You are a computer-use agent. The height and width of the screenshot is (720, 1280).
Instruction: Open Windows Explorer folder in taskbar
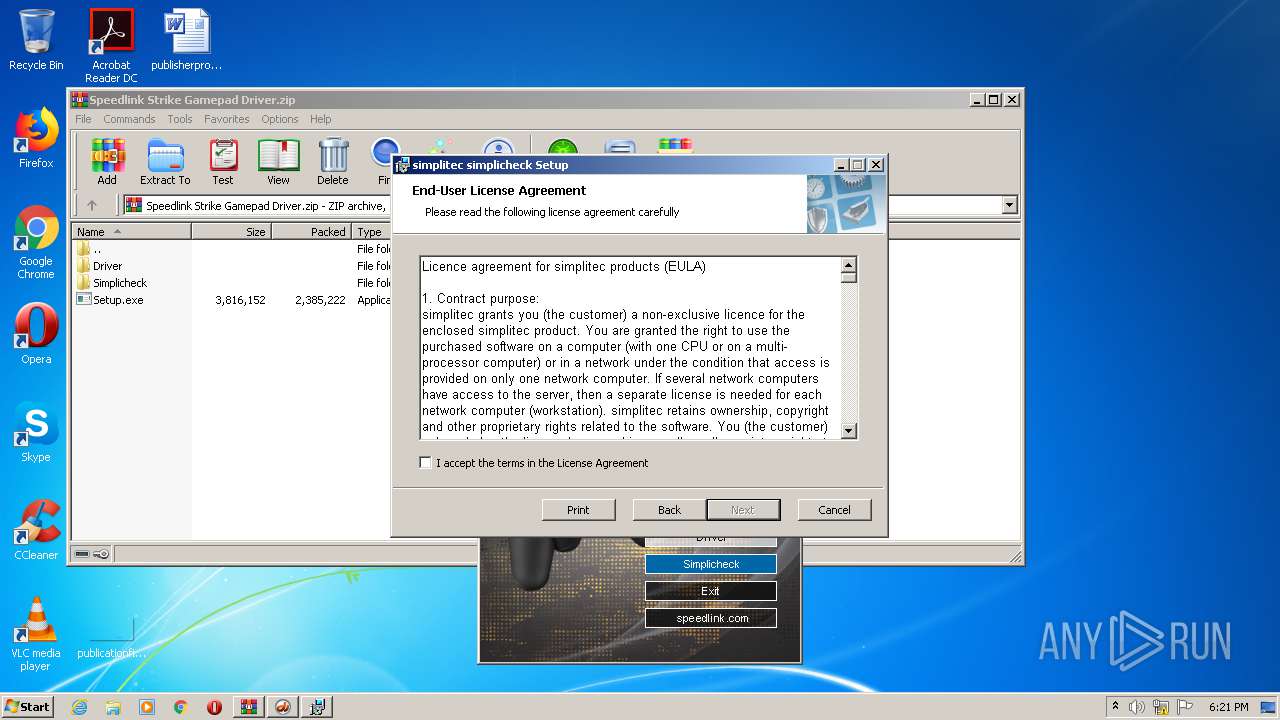[x=113, y=707]
